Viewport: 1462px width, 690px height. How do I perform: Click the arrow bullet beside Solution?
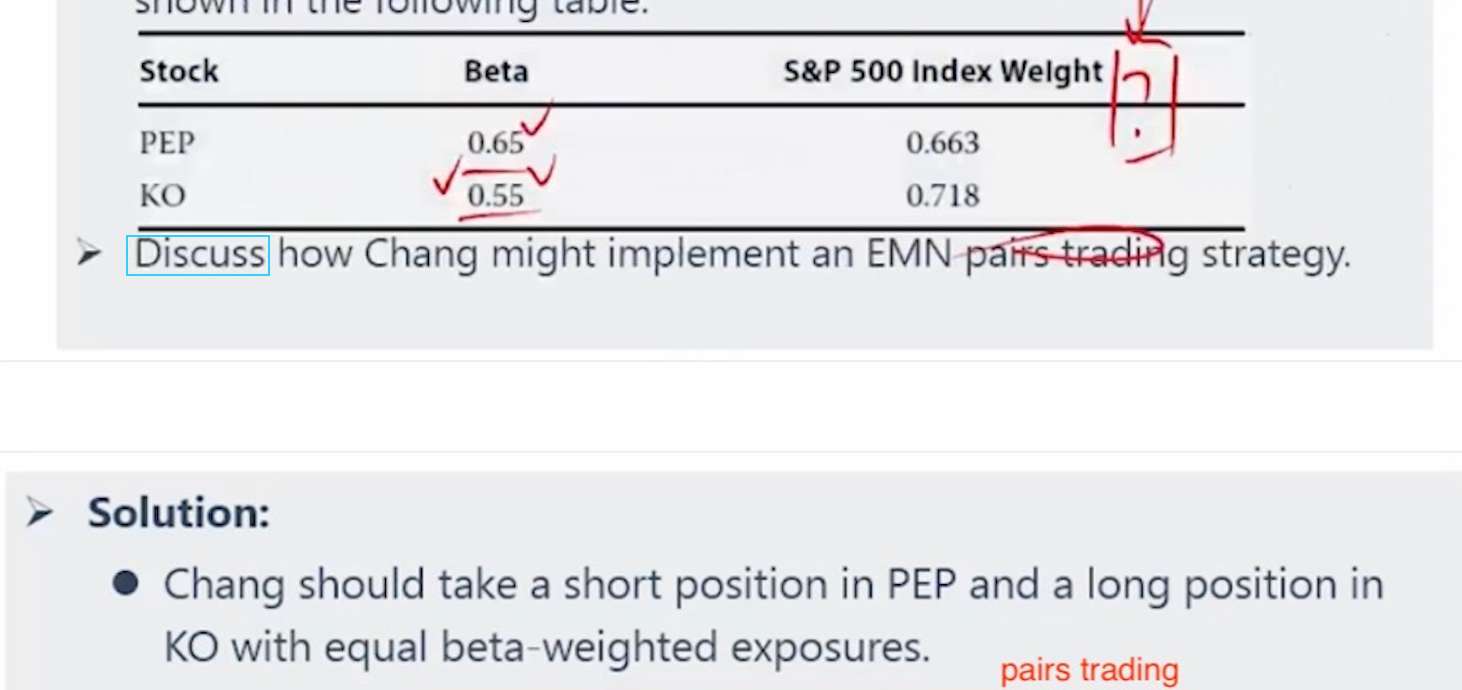pyautogui.click(x=41, y=514)
